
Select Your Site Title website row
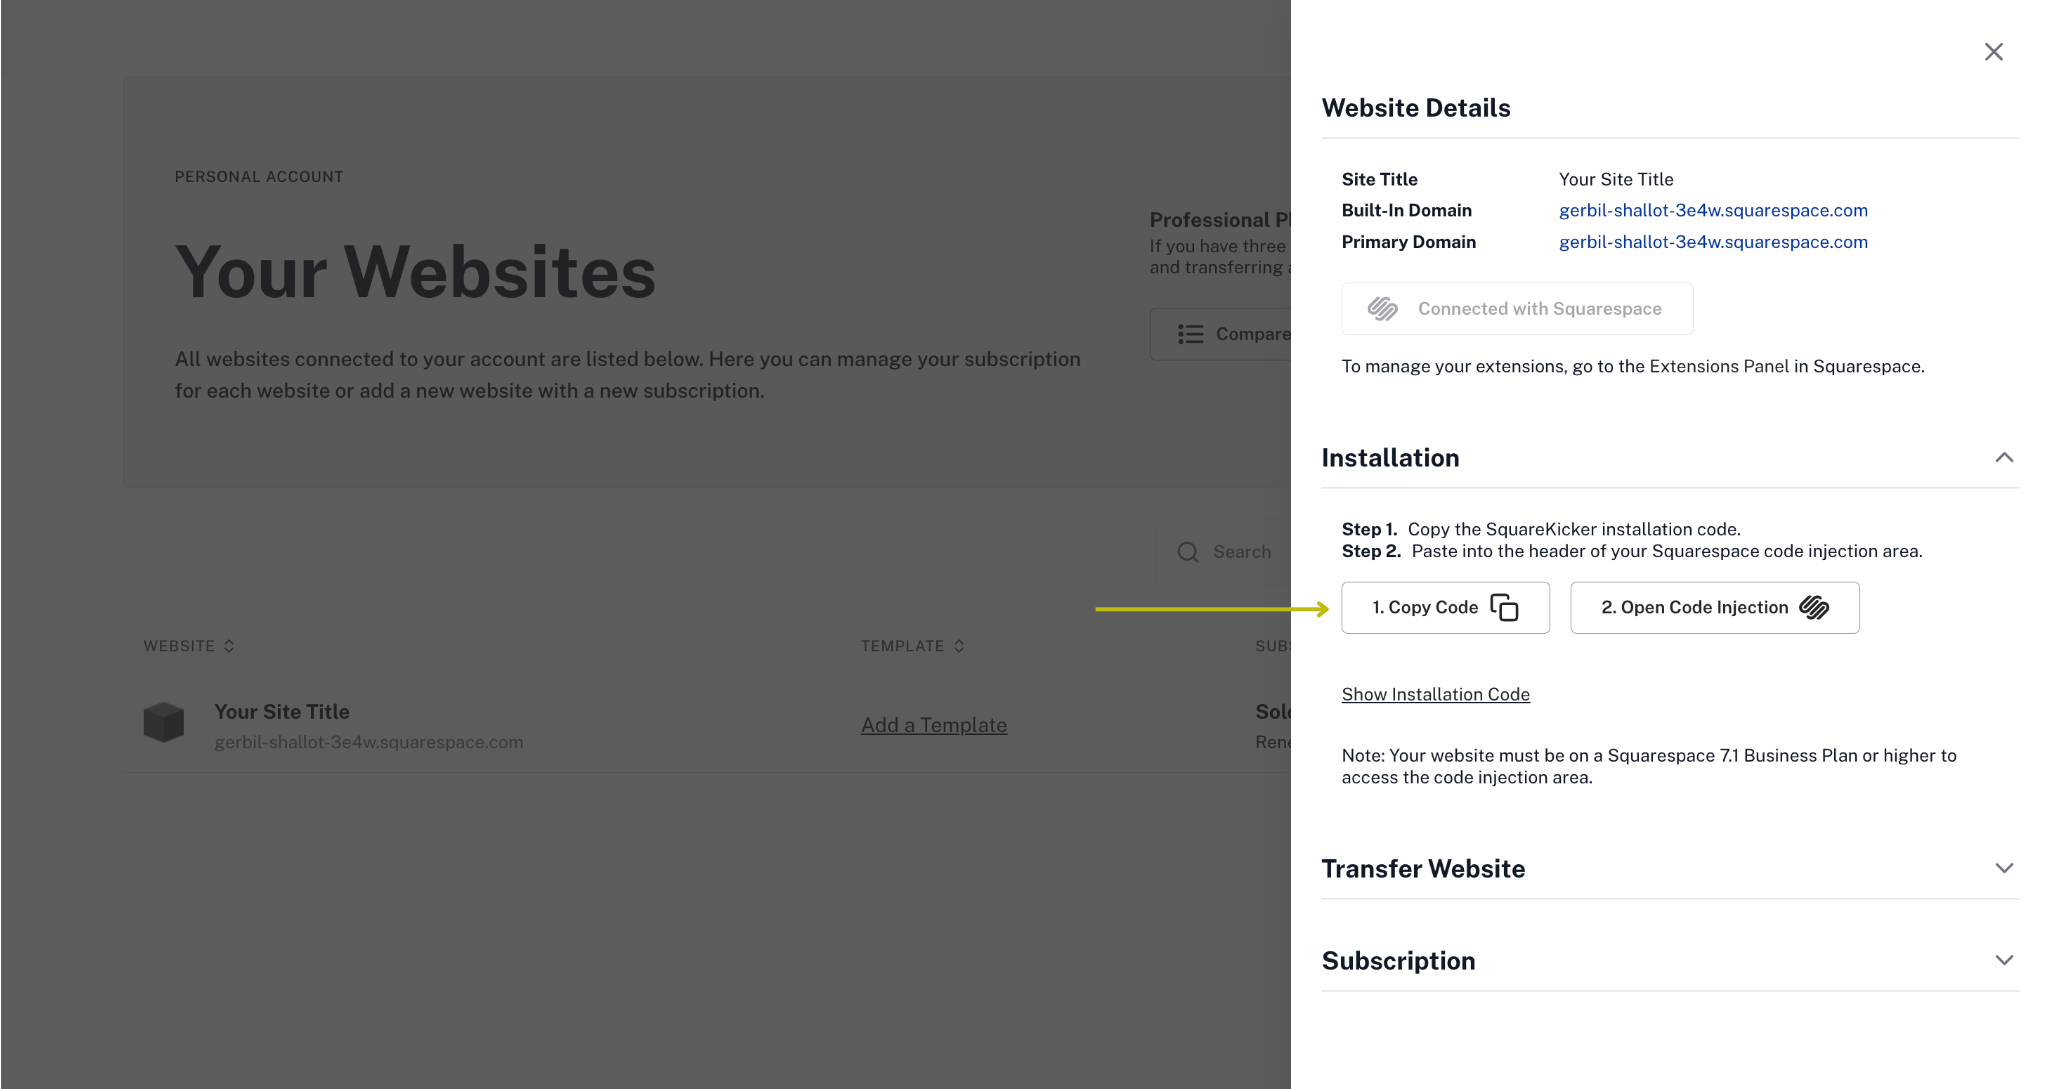pos(282,712)
